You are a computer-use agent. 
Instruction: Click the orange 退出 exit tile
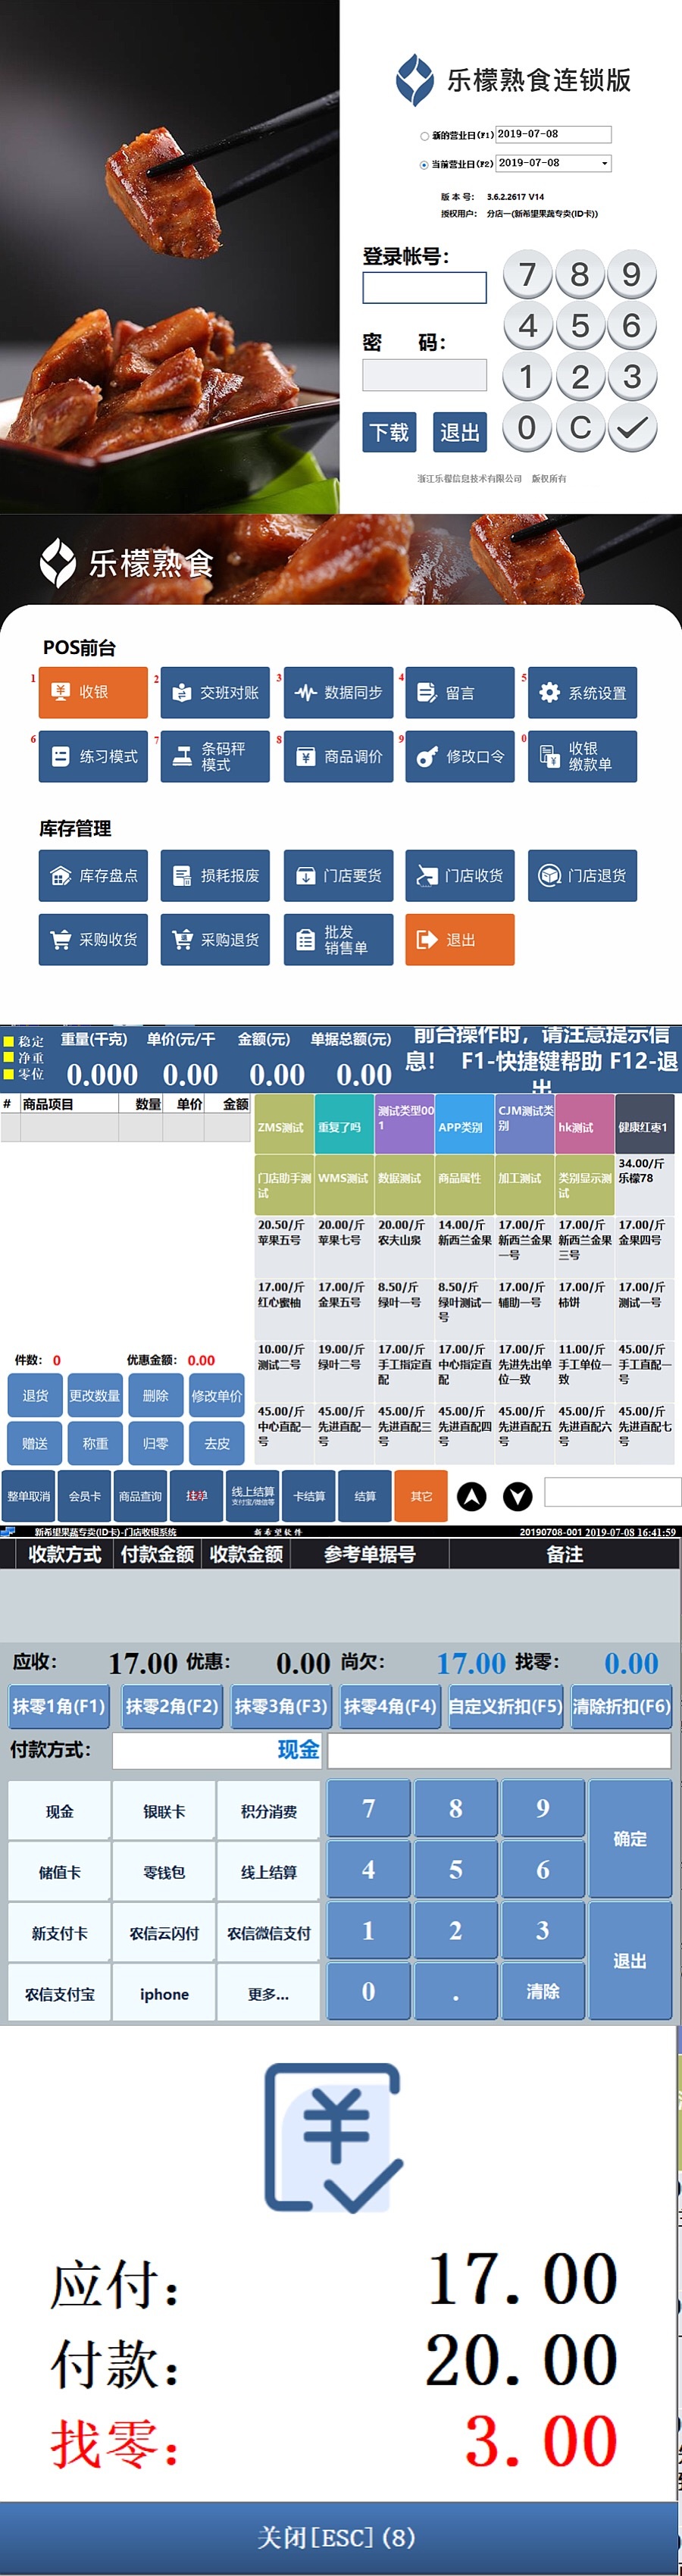point(459,939)
